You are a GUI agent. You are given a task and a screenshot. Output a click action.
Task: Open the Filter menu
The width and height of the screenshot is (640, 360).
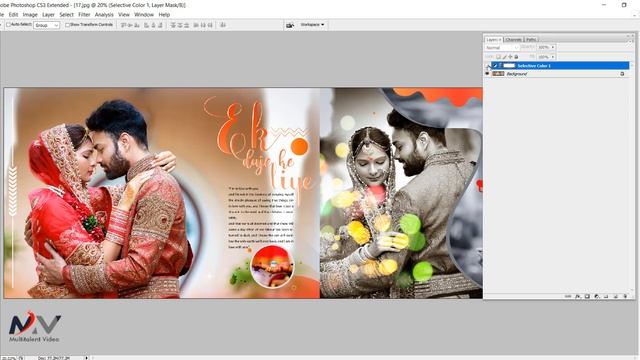click(x=84, y=15)
